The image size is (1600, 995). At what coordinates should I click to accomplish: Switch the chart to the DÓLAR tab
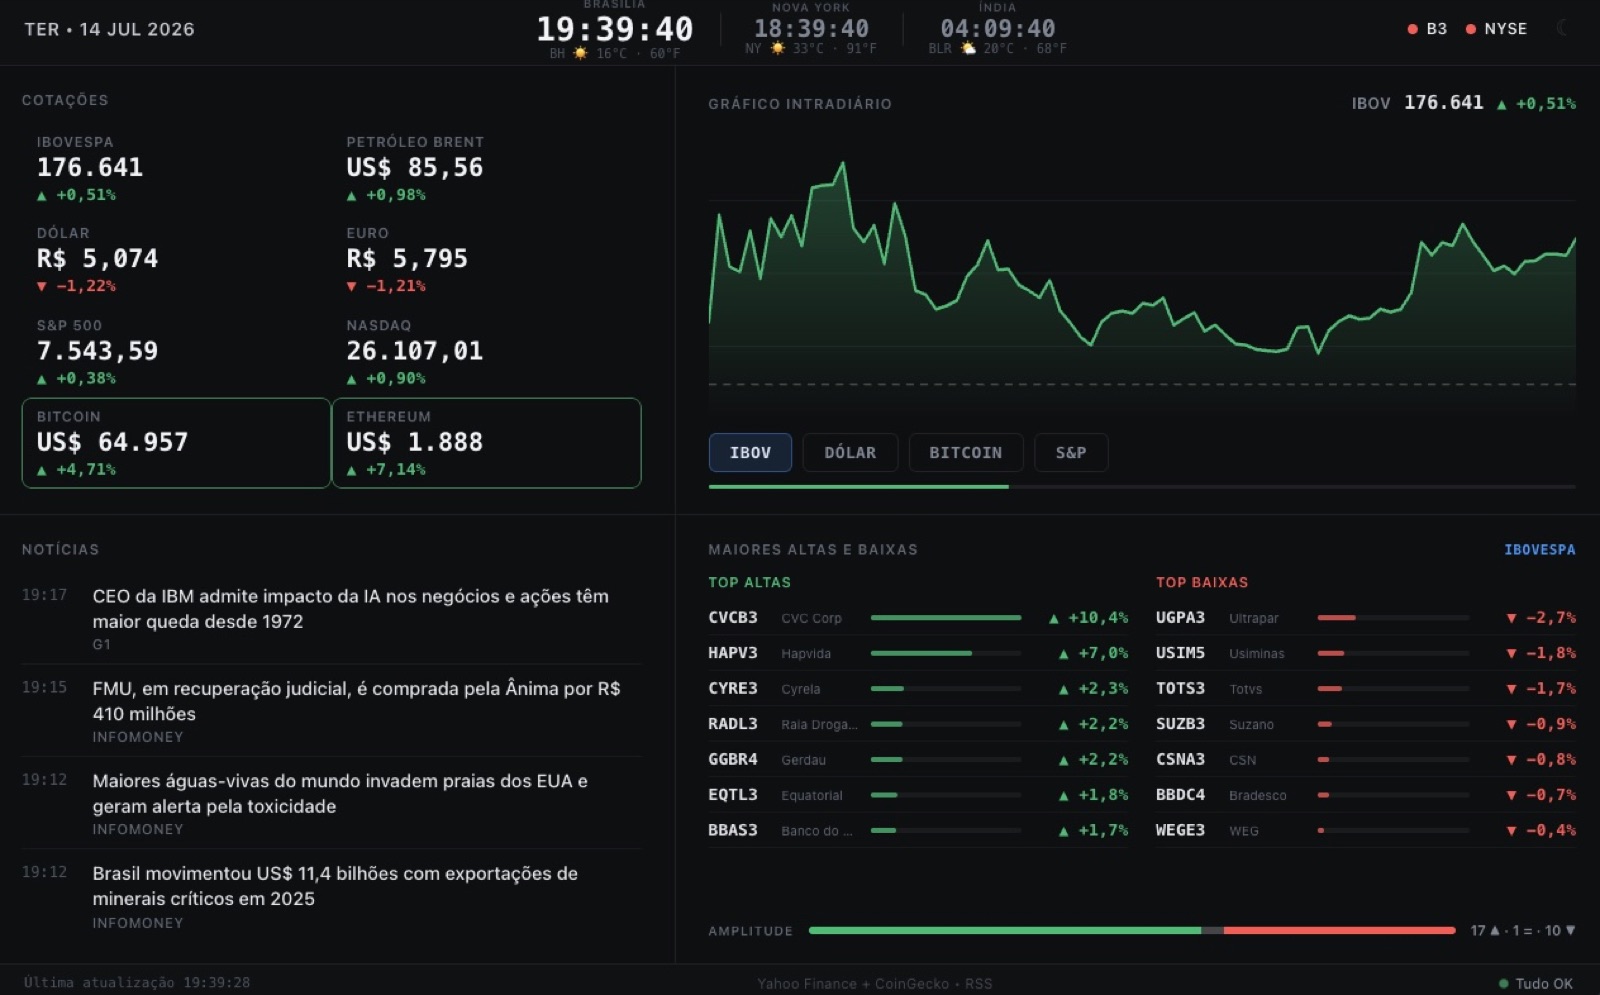point(850,453)
